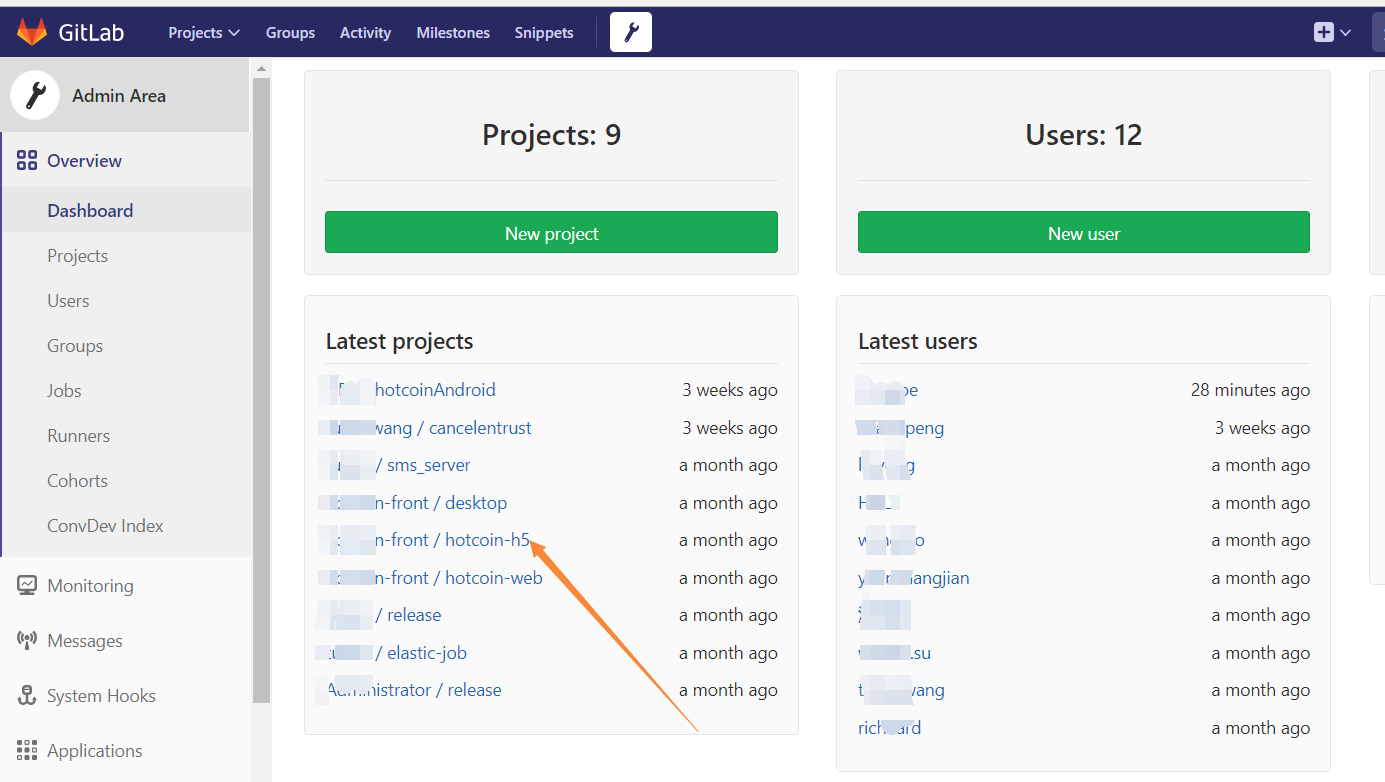1385x782 pixels.
Task: Click the Messages broadcast icon
Action: (27, 641)
